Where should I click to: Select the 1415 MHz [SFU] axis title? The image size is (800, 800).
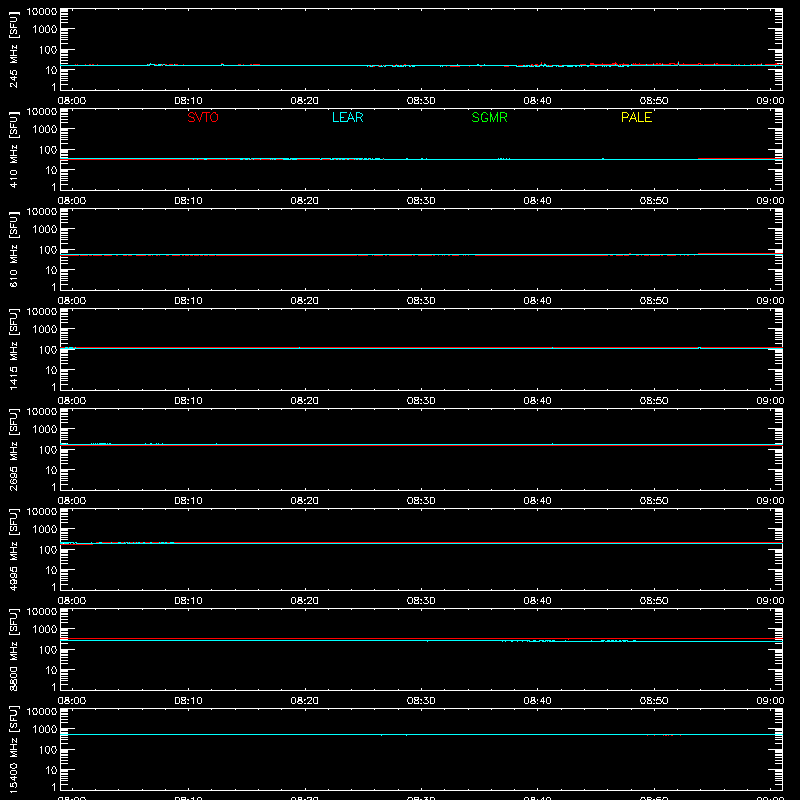point(14,349)
